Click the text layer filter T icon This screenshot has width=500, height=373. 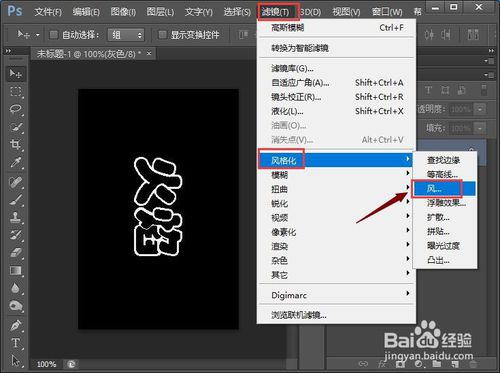(x=428, y=90)
